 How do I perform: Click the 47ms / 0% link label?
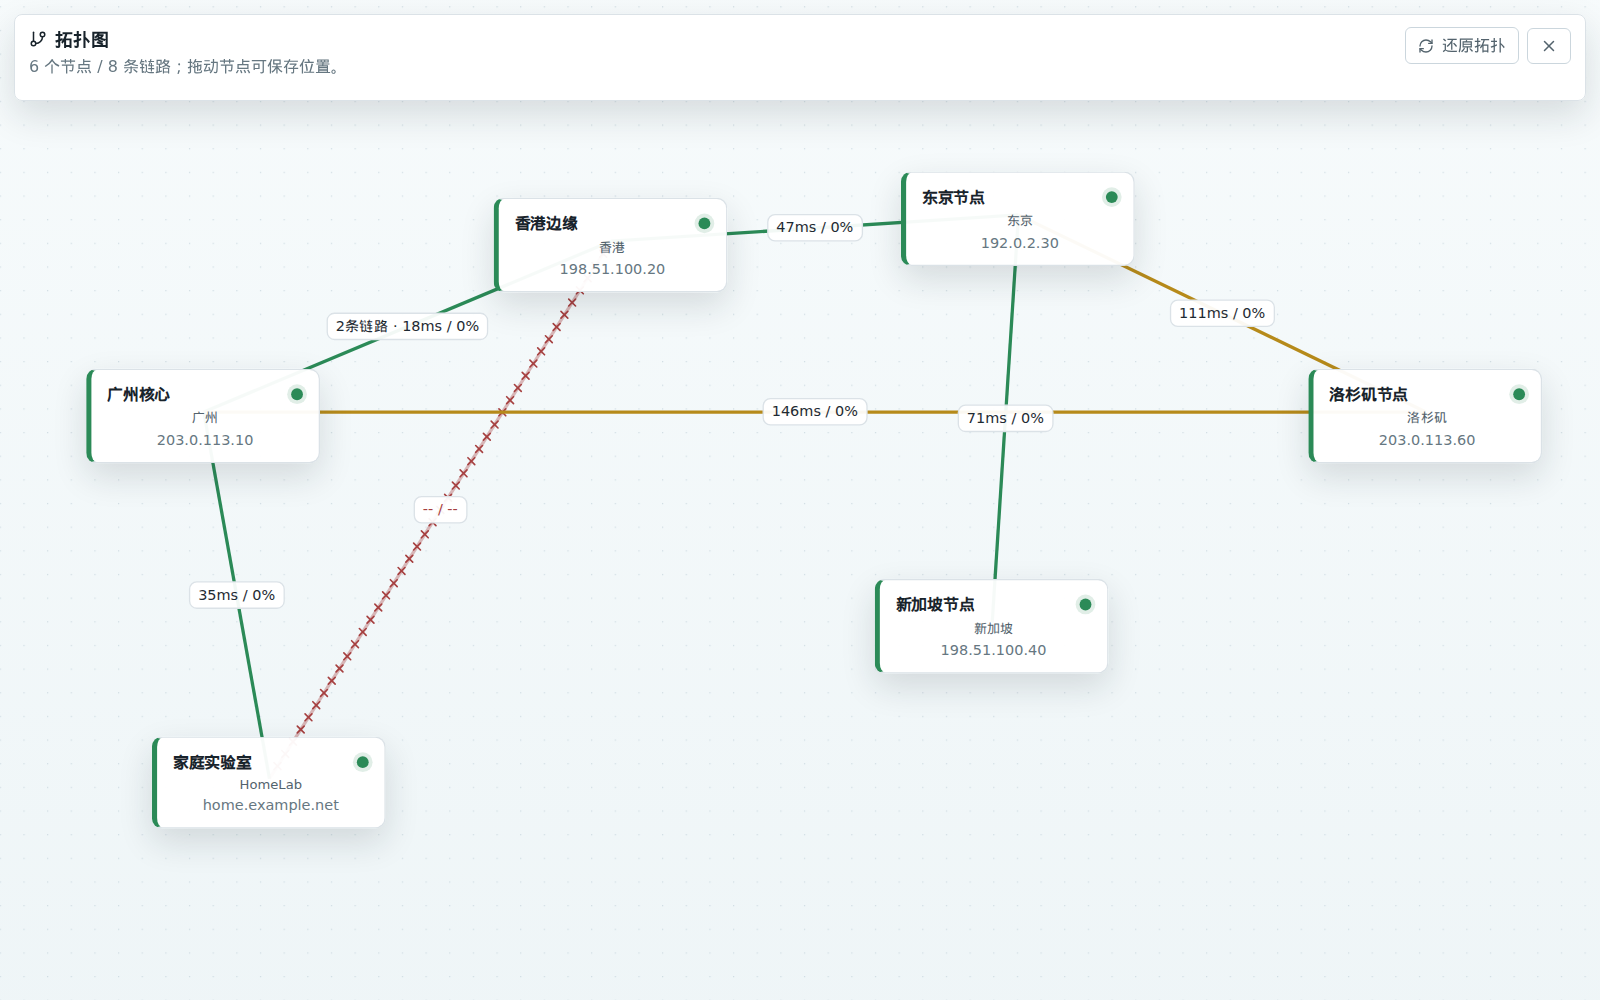[x=815, y=227]
